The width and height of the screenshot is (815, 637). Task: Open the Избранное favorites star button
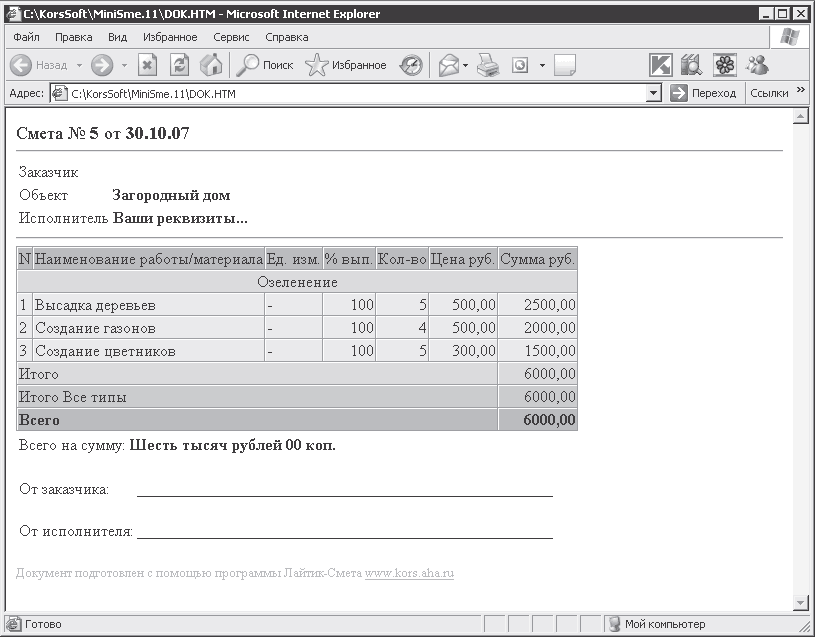tap(346, 65)
